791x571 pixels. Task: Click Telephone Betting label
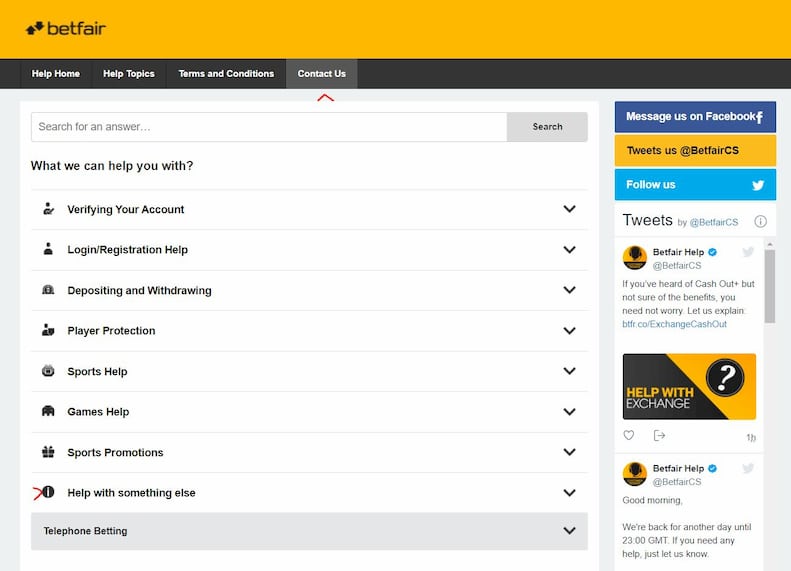pos(85,531)
